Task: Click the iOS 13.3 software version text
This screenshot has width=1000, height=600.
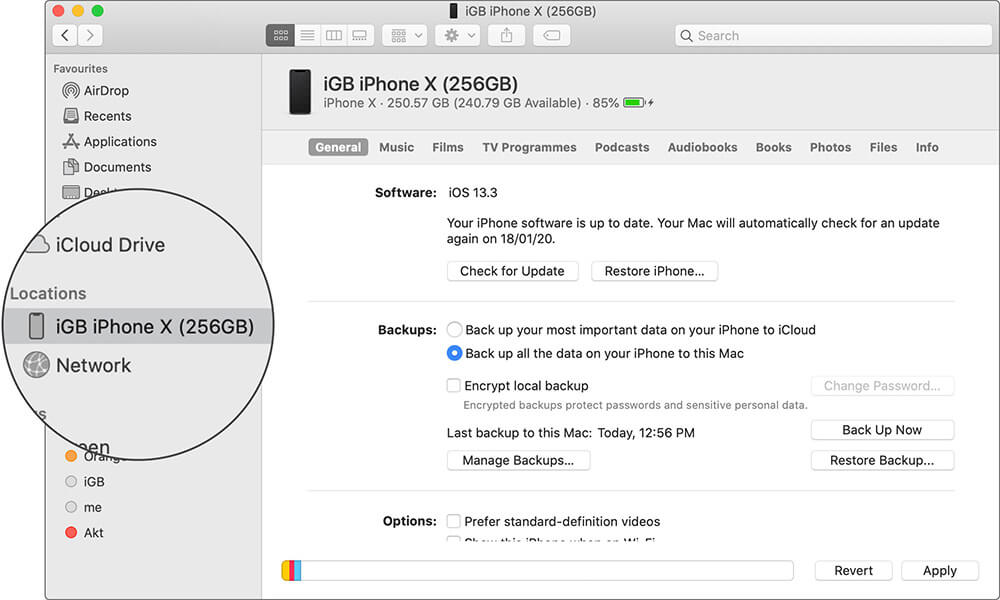Action: coord(473,193)
